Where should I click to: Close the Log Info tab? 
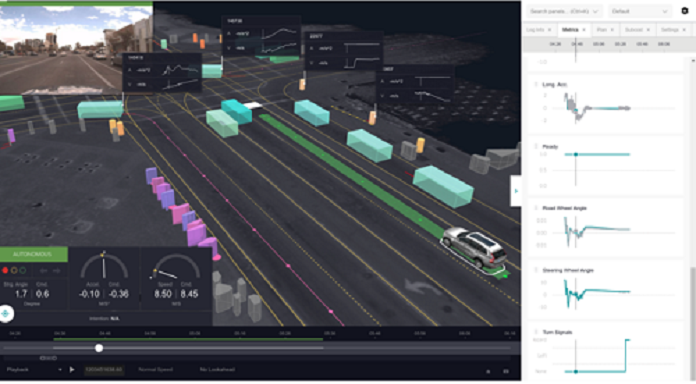pyautogui.click(x=550, y=30)
